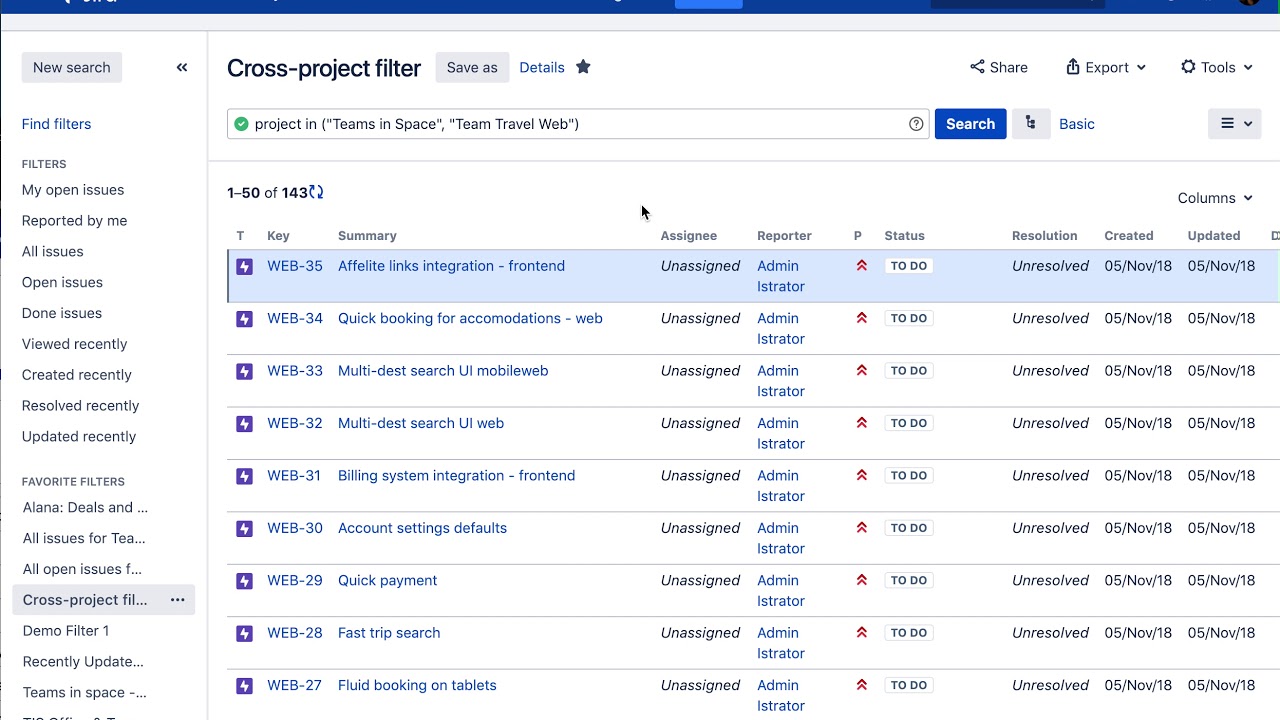Select Updated recently filter

79,437
